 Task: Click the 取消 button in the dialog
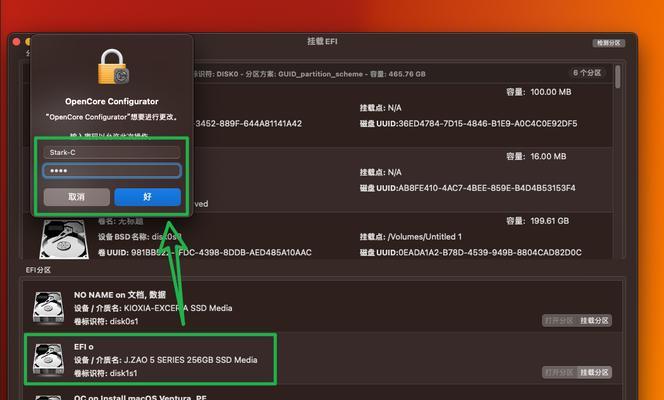[77, 197]
